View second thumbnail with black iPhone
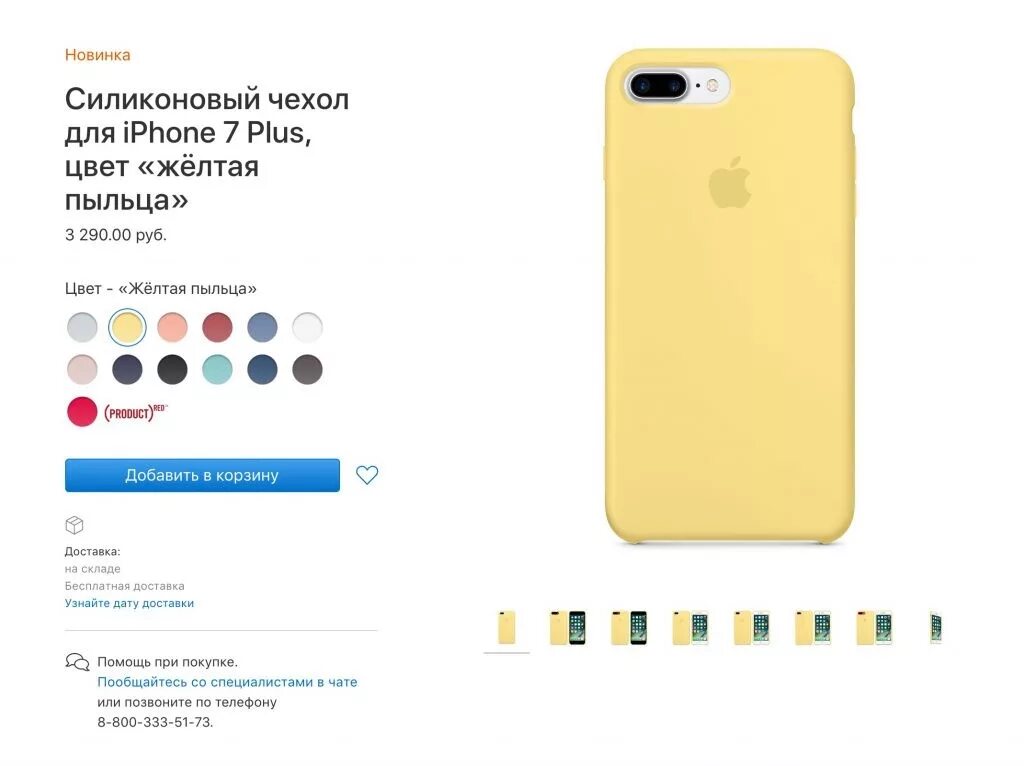 (568, 628)
